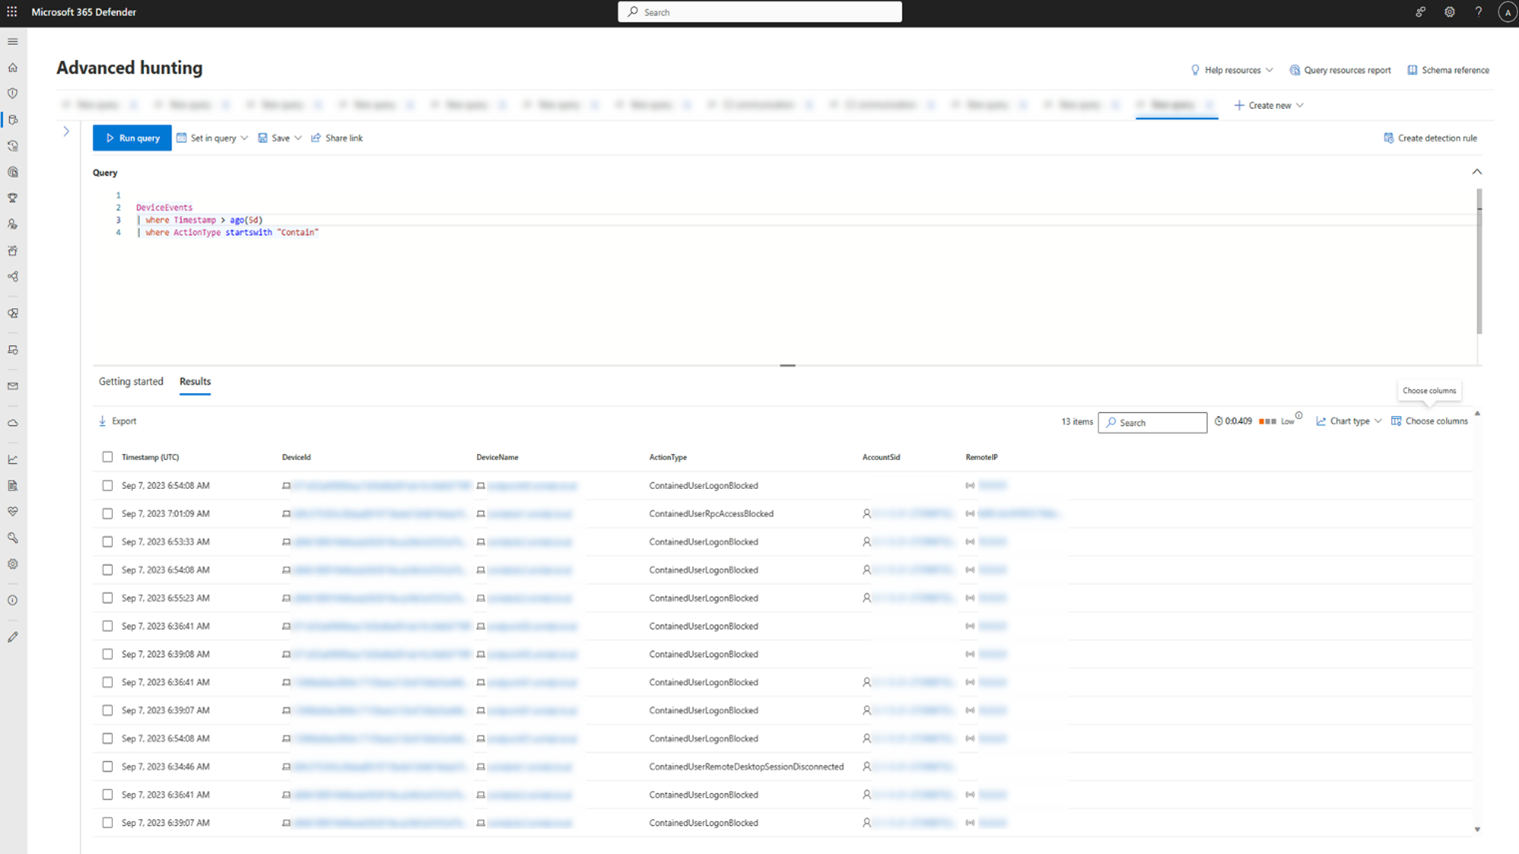Check the select-all checkbox in the results header

tap(106, 456)
